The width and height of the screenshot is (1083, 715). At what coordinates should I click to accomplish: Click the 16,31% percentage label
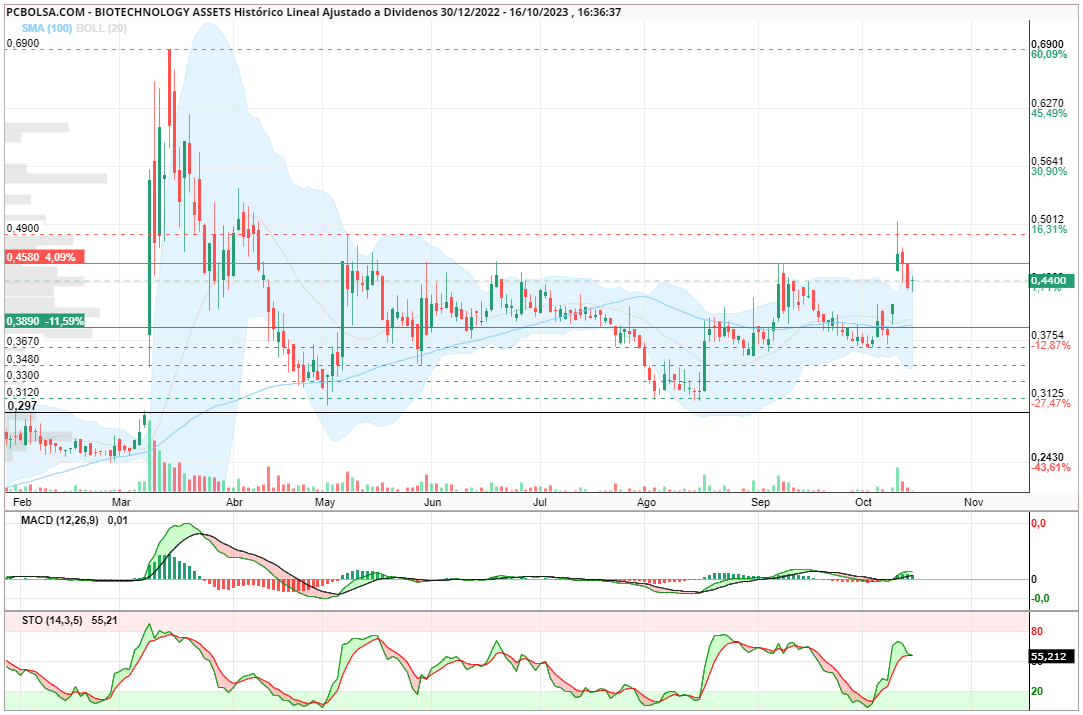[x=1049, y=229]
